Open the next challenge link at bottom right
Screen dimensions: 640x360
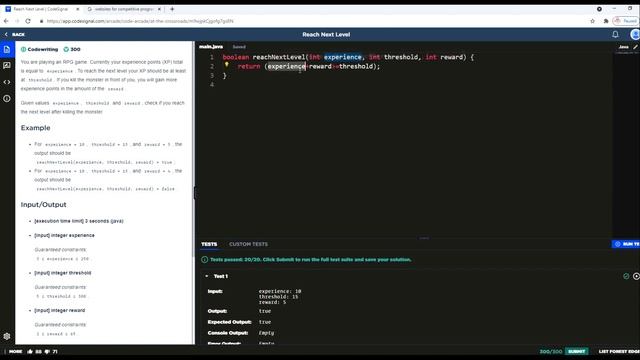pos(619,351)
